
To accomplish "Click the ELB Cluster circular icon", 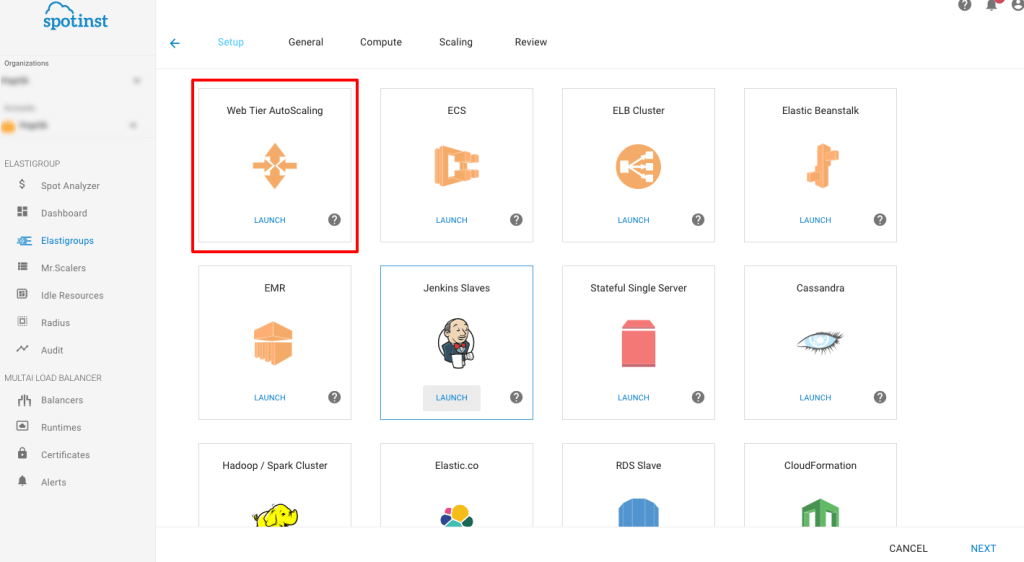I will [638, 166].
